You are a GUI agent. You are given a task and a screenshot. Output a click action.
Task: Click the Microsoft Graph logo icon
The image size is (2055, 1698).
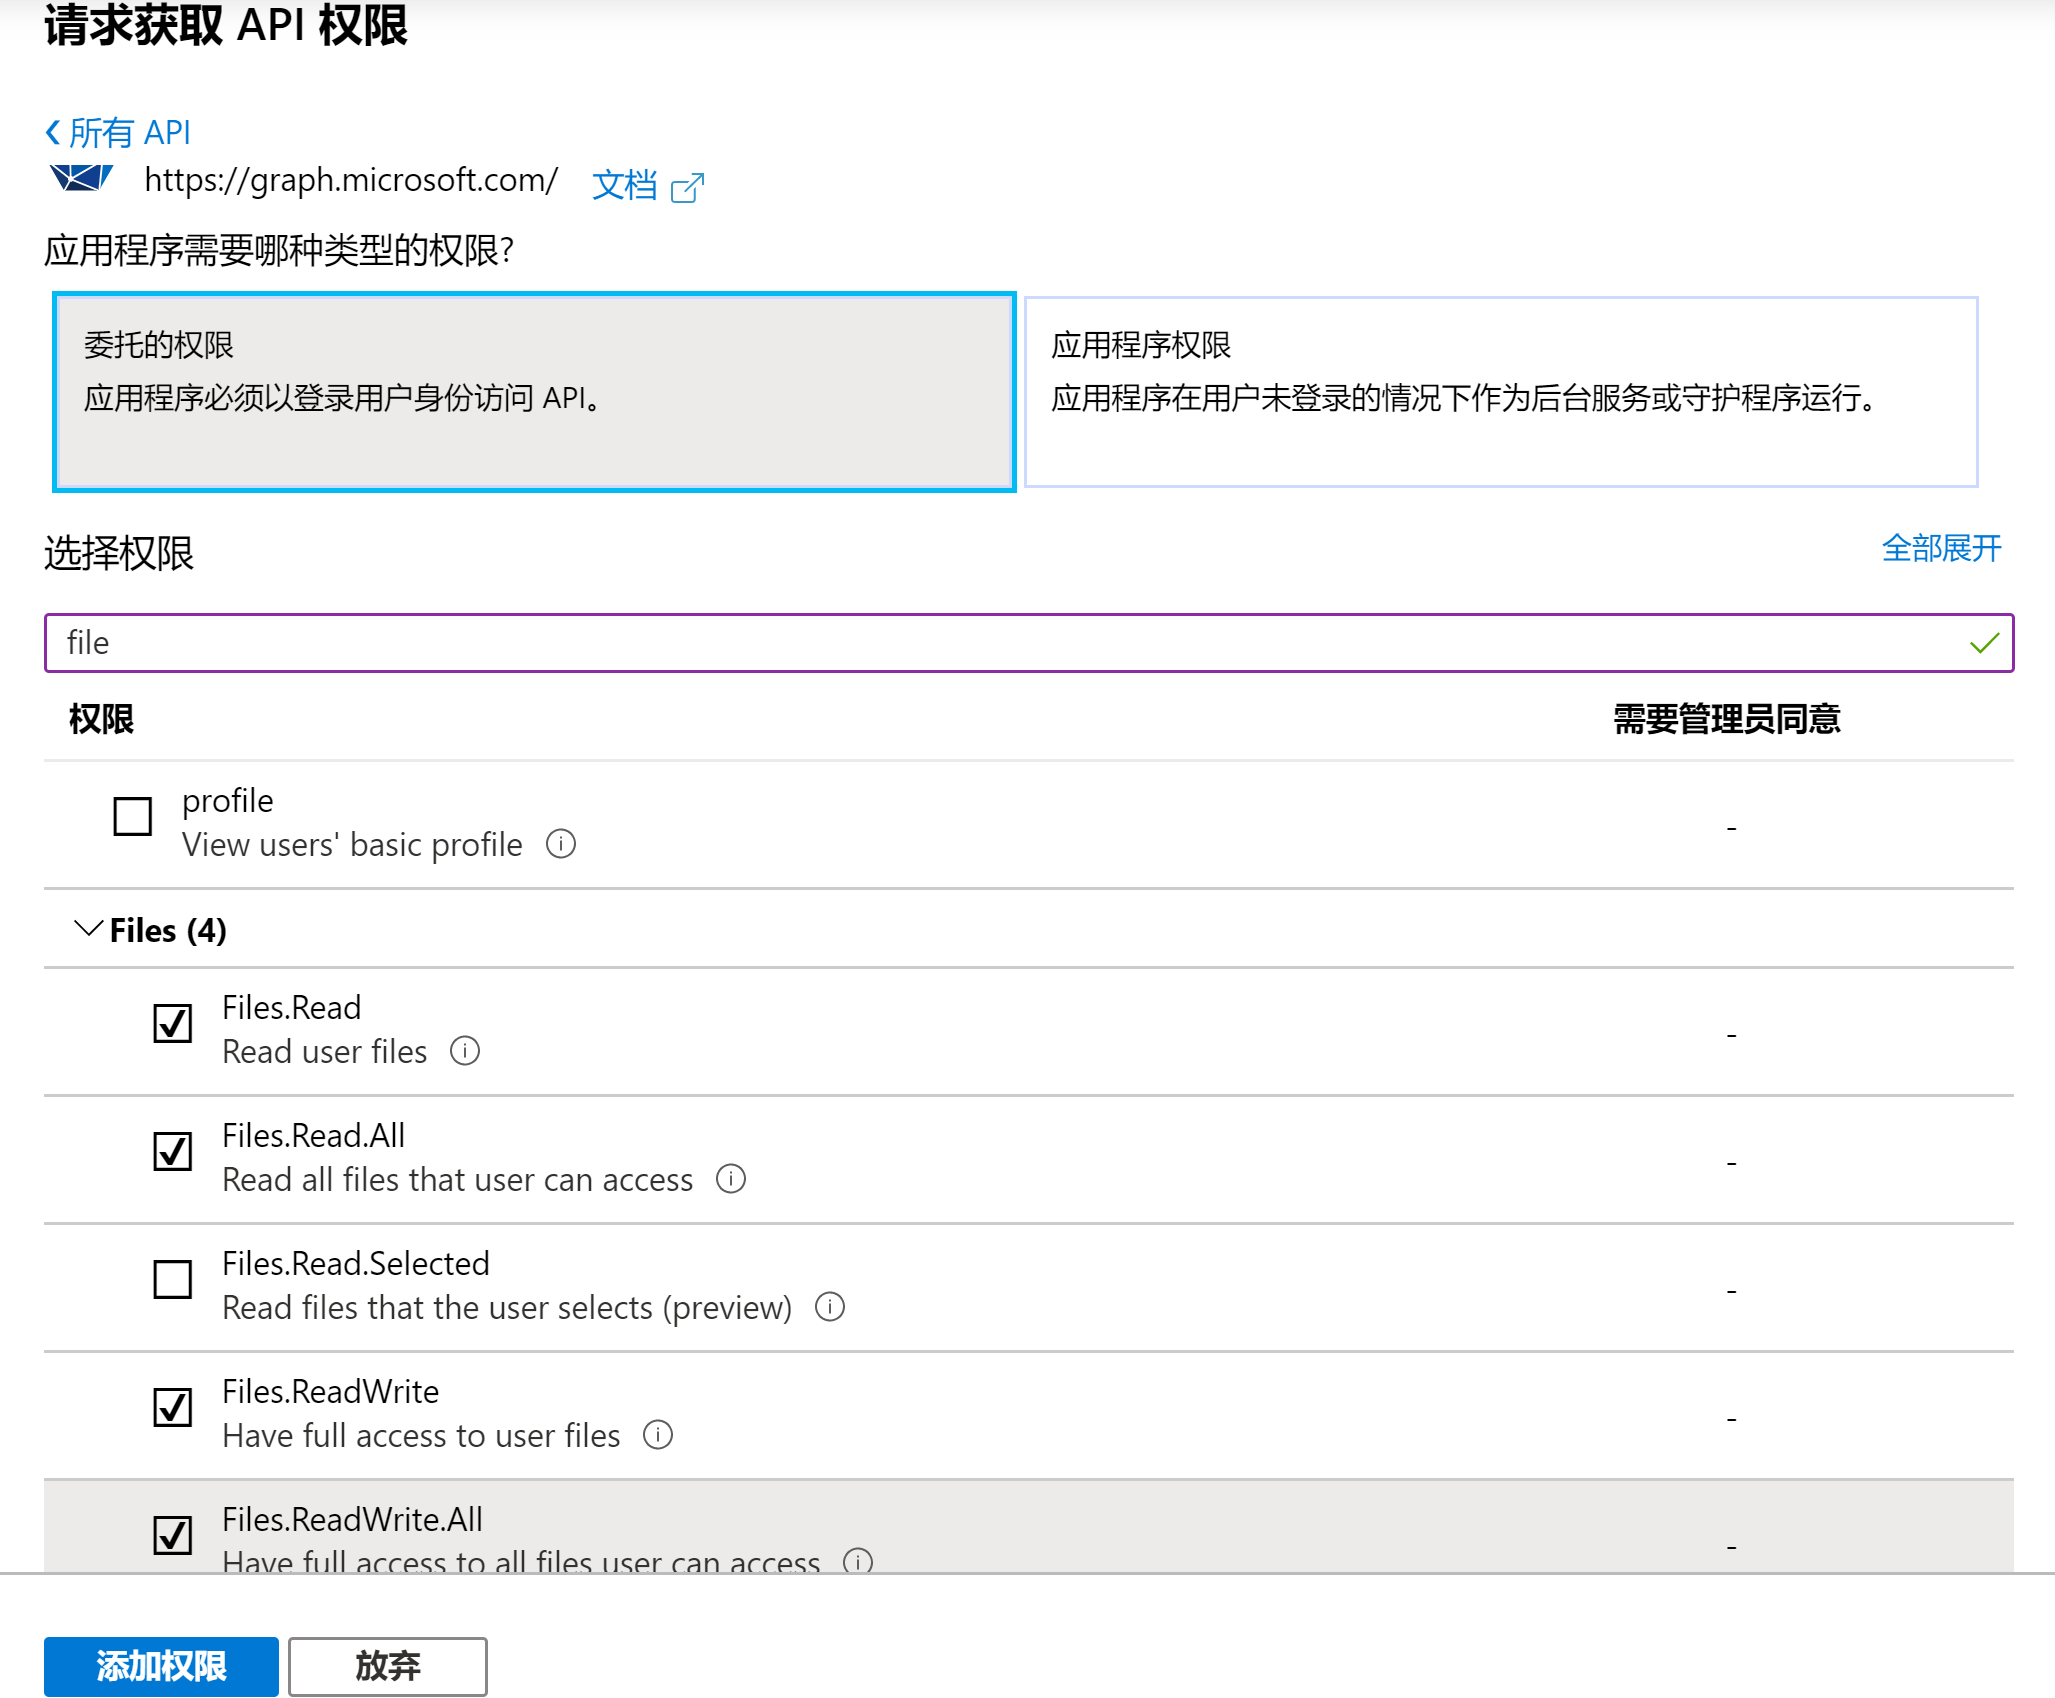[x=81, y=178]
